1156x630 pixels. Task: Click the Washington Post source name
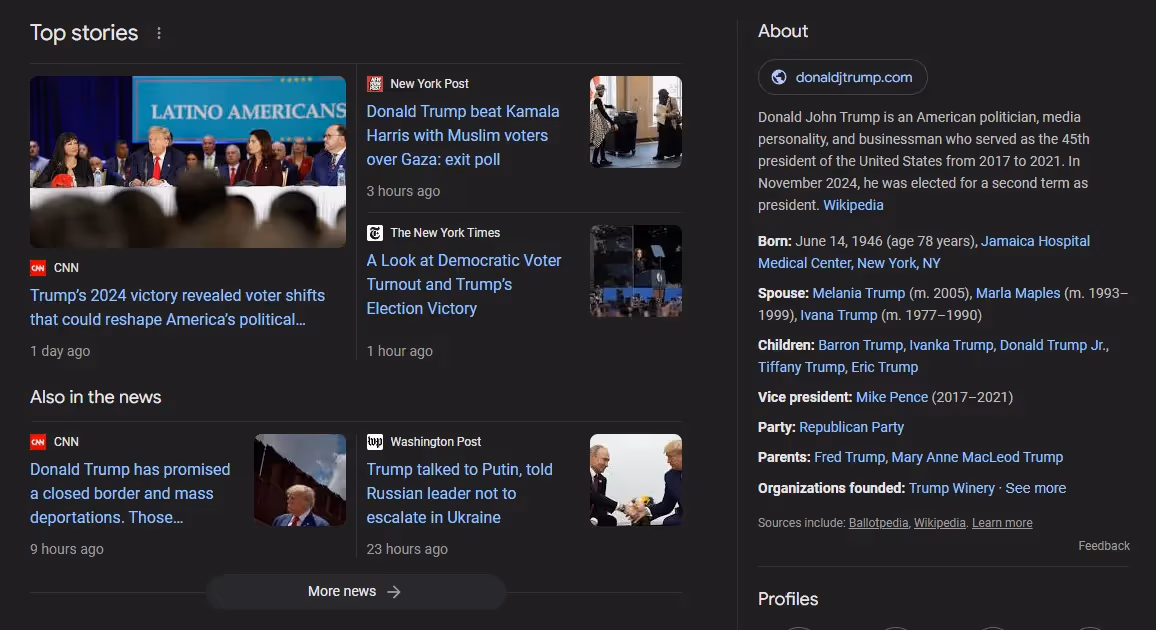click(x=436, y=442)
